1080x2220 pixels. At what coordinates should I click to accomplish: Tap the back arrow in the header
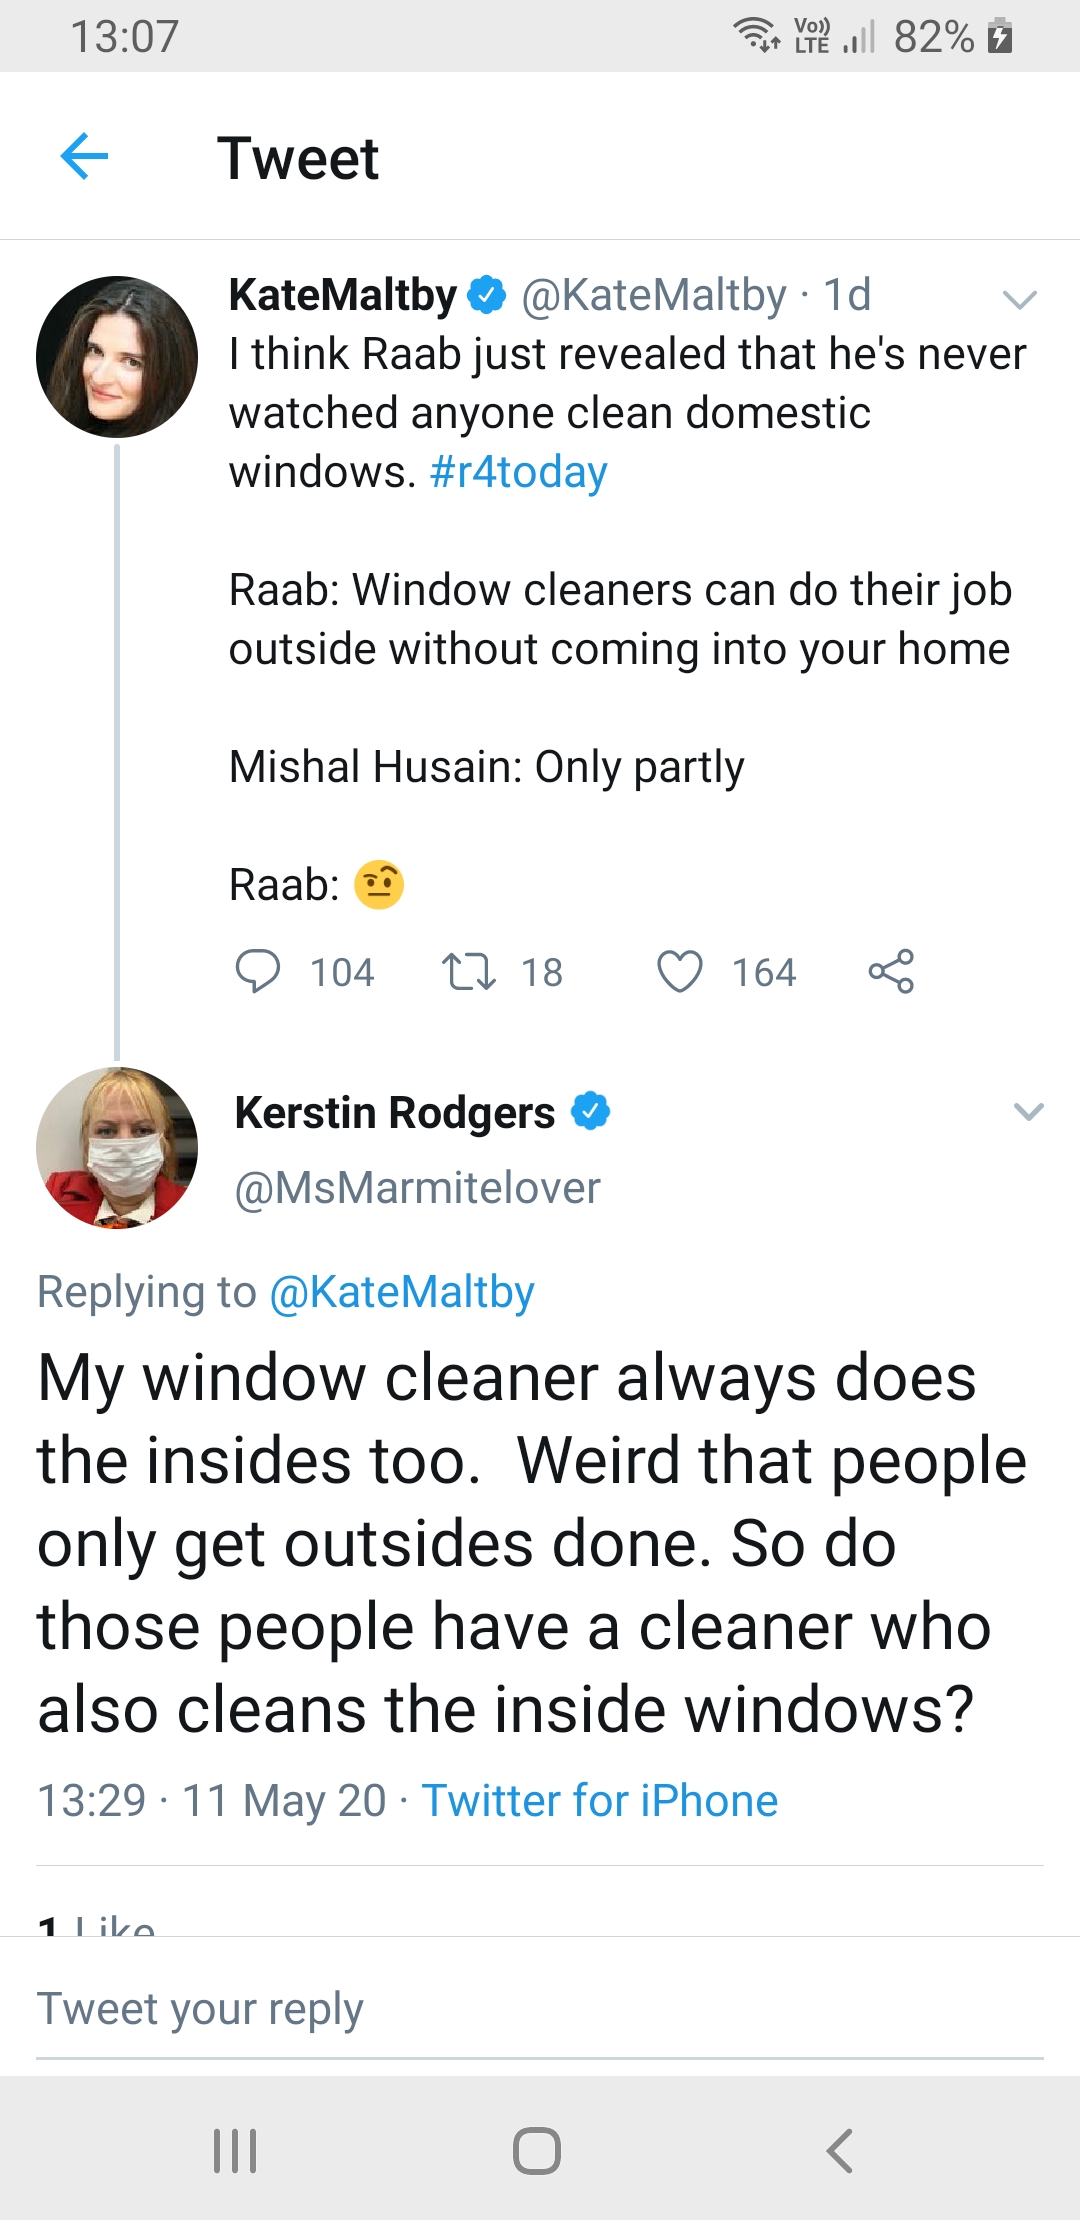(x=84, y=157)
